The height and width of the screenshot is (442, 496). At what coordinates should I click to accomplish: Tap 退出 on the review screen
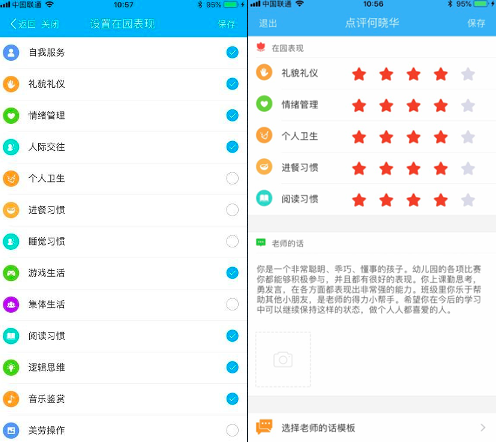tap(268, 23)
